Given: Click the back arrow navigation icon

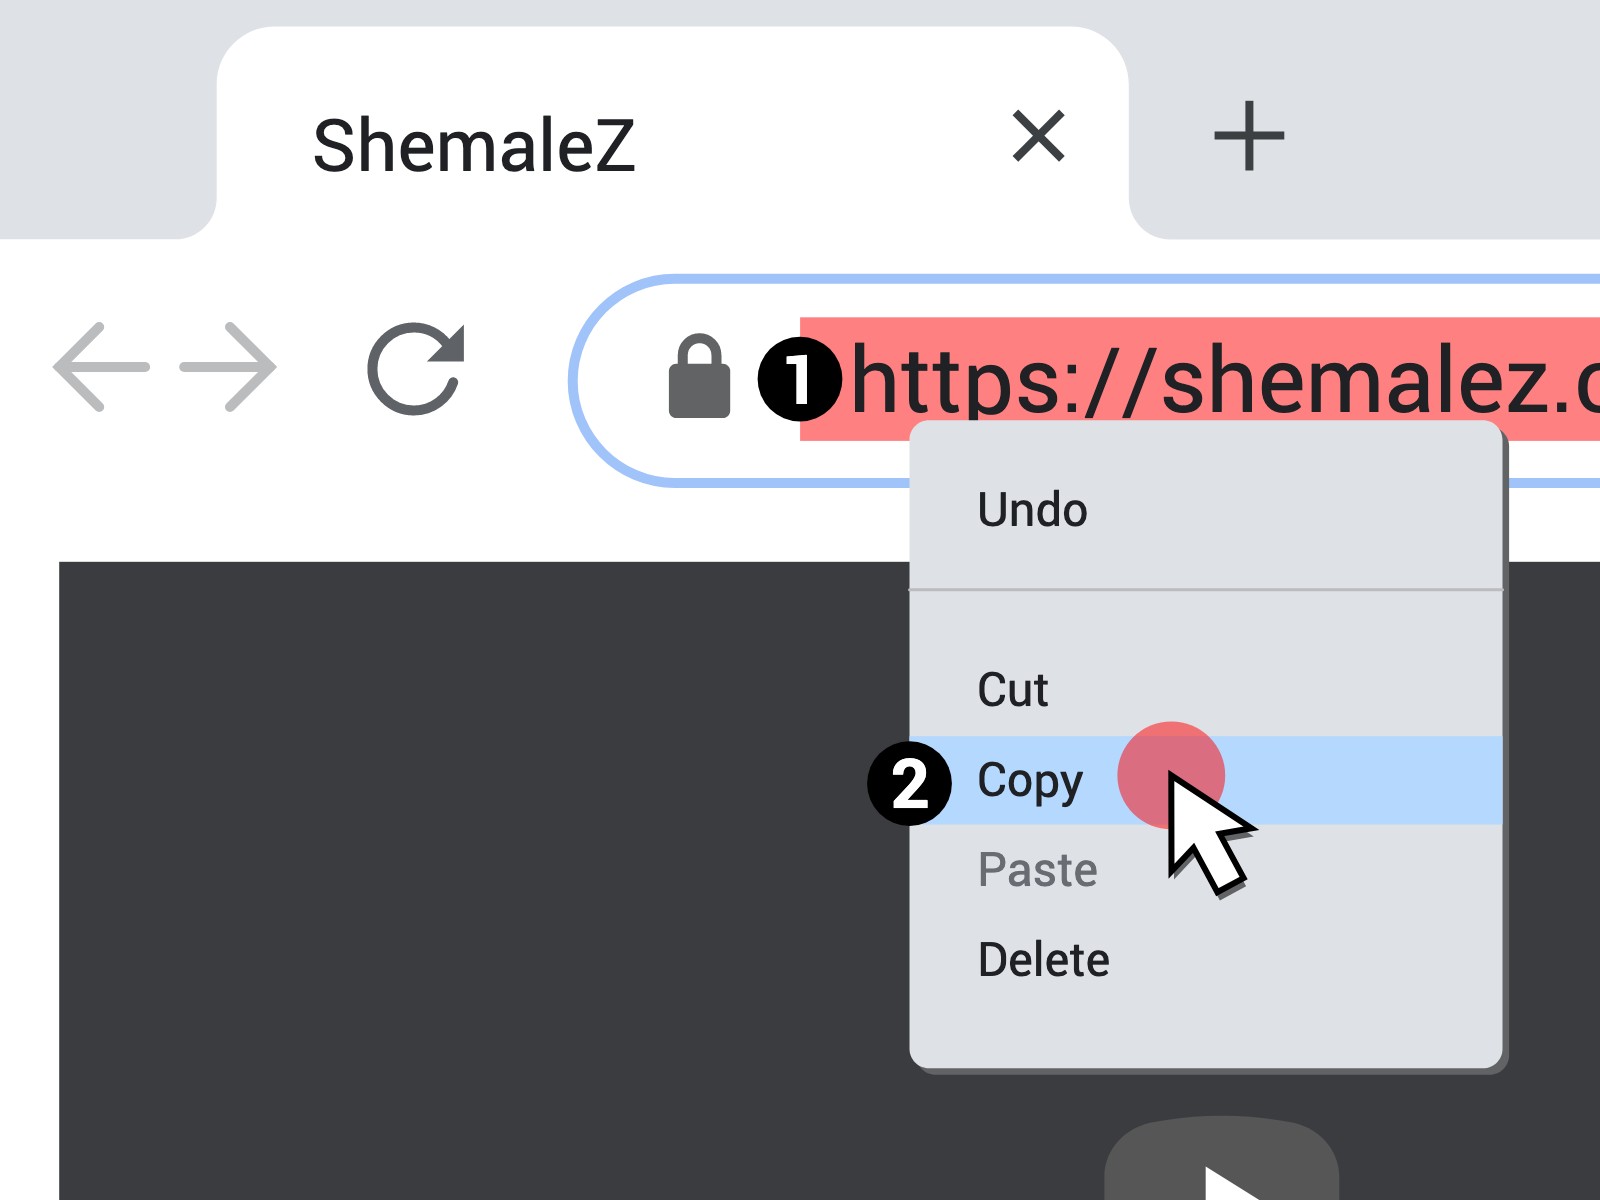Looking at the screenshot, I should [x=101, y=367].
